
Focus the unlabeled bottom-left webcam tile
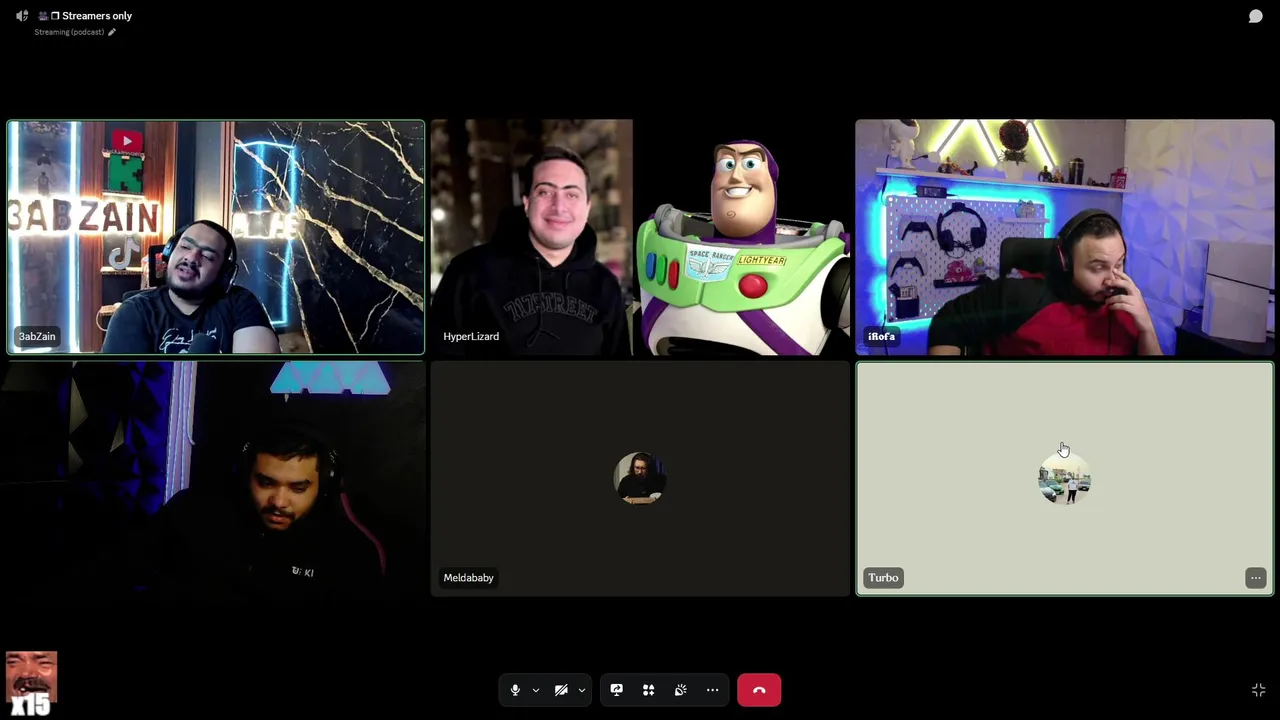216,479
